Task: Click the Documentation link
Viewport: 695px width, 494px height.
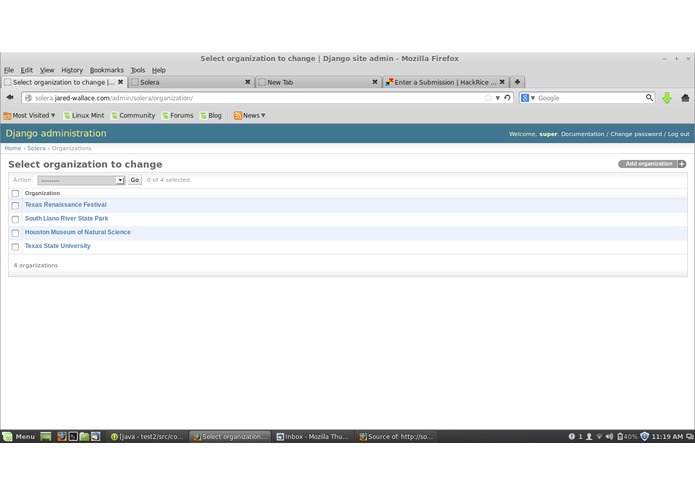Action: click(582, 134)
